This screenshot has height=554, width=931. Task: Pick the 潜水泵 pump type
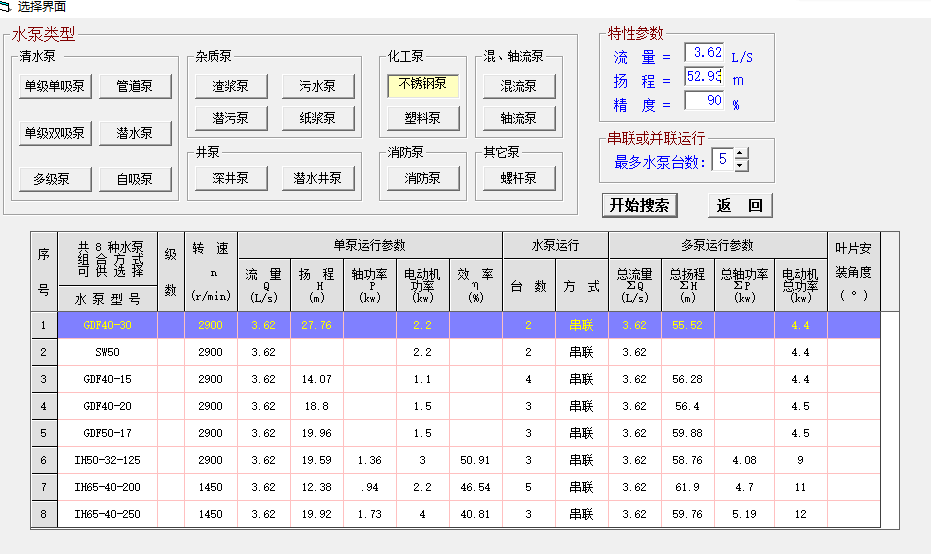pyautogui.click(x=135, y=133)
